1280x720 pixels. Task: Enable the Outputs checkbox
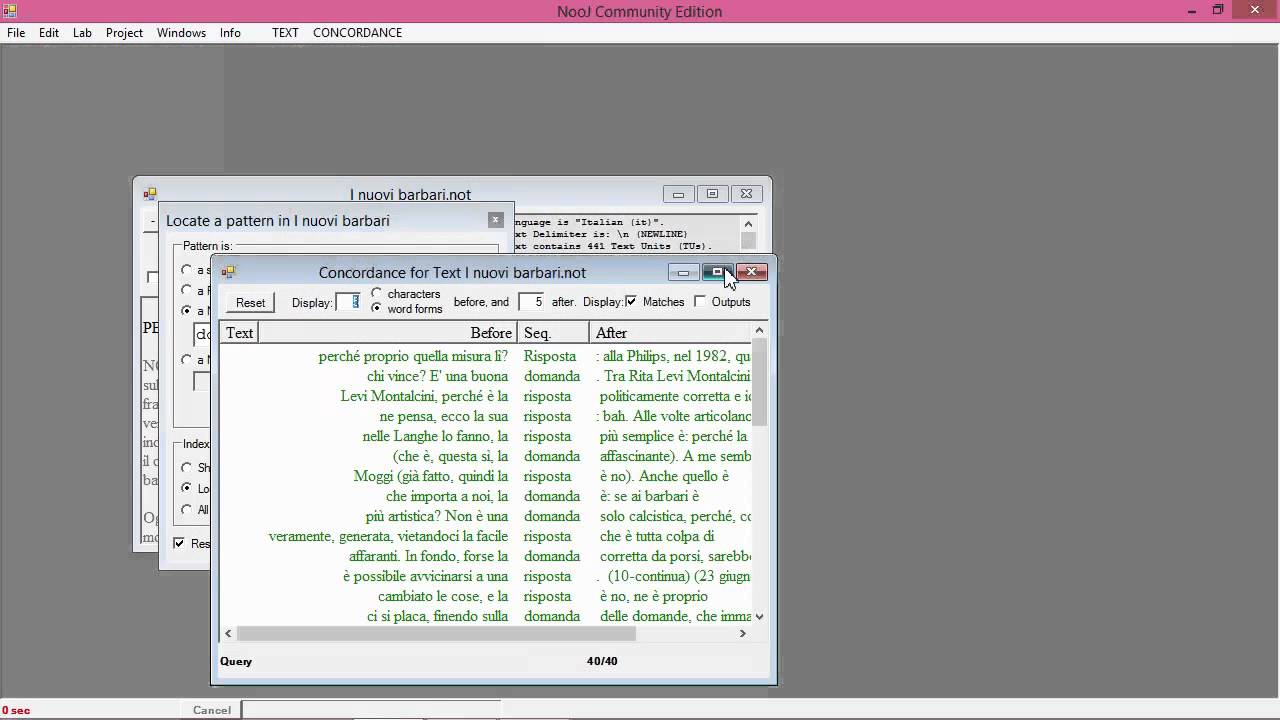point(700,301)
